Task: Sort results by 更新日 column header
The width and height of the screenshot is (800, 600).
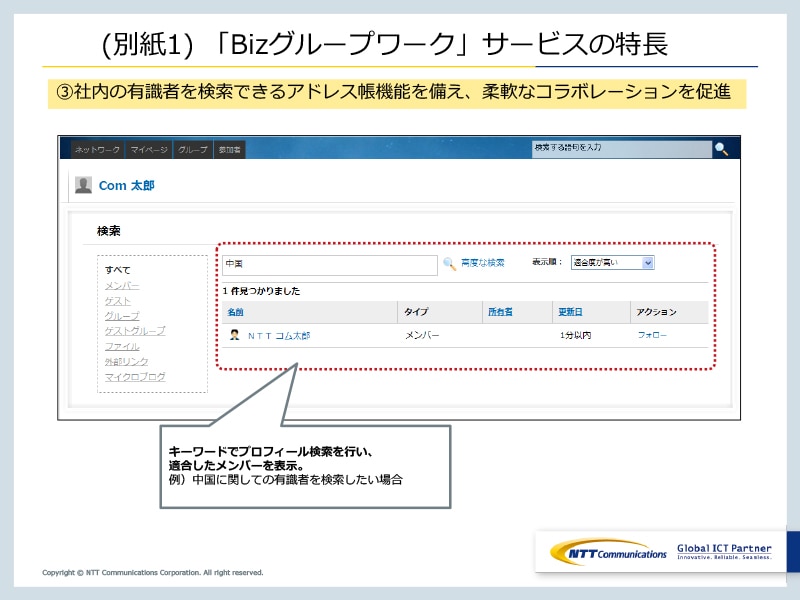Action: 570,312
